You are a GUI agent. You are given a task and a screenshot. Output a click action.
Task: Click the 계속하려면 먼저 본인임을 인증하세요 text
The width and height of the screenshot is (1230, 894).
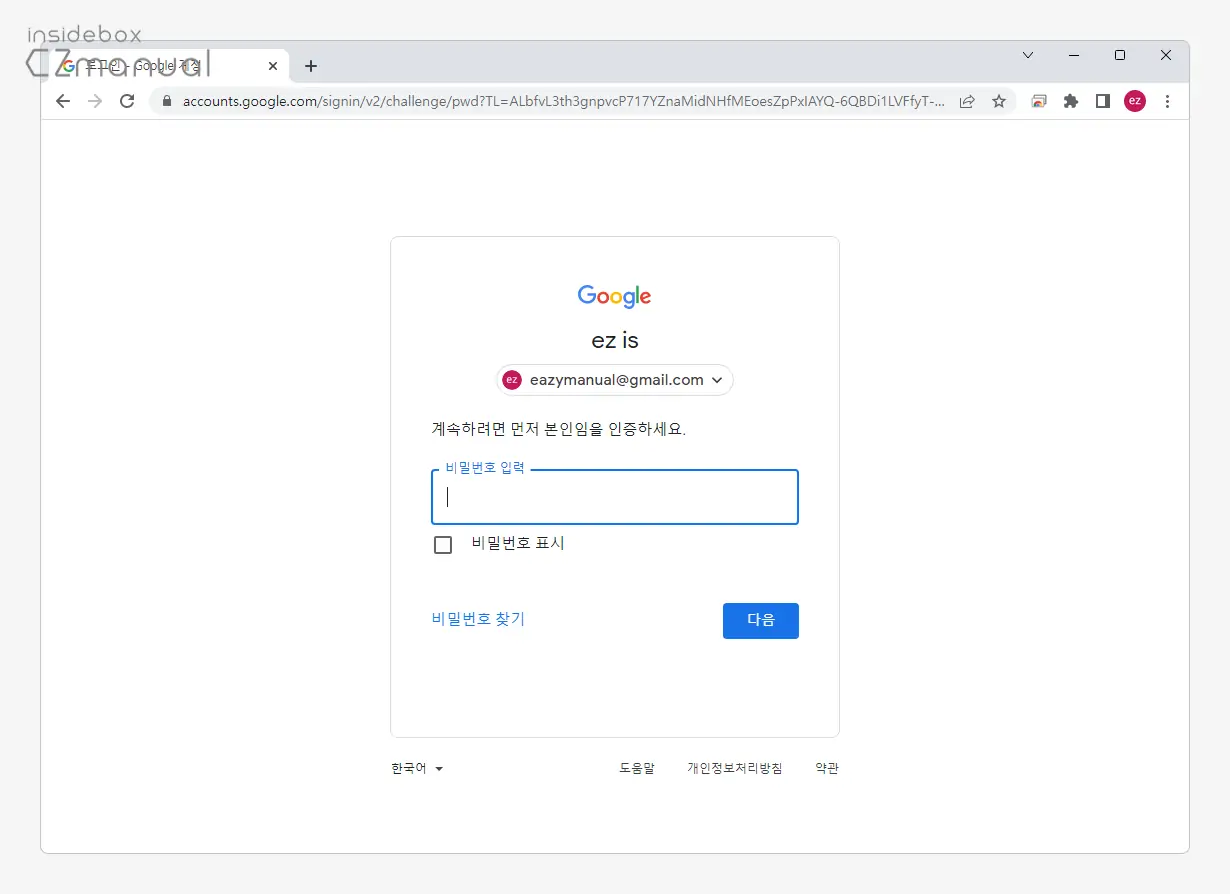(x=559, y=430)
